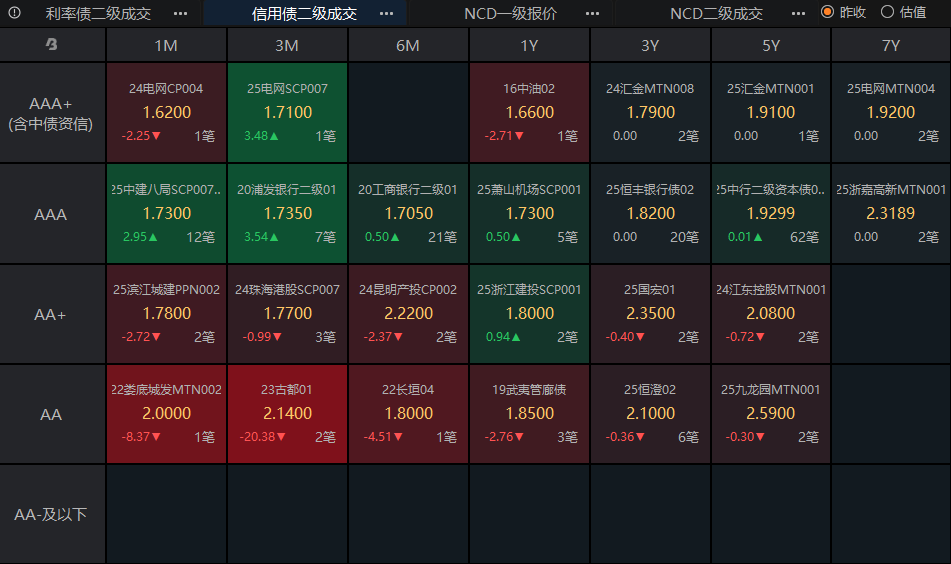951x564 pixels.
Task: Click the 3Y column header
Action: 650,45
